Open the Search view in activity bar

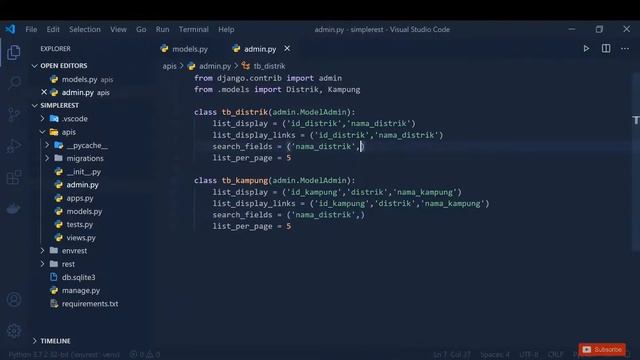click(13, 83)
